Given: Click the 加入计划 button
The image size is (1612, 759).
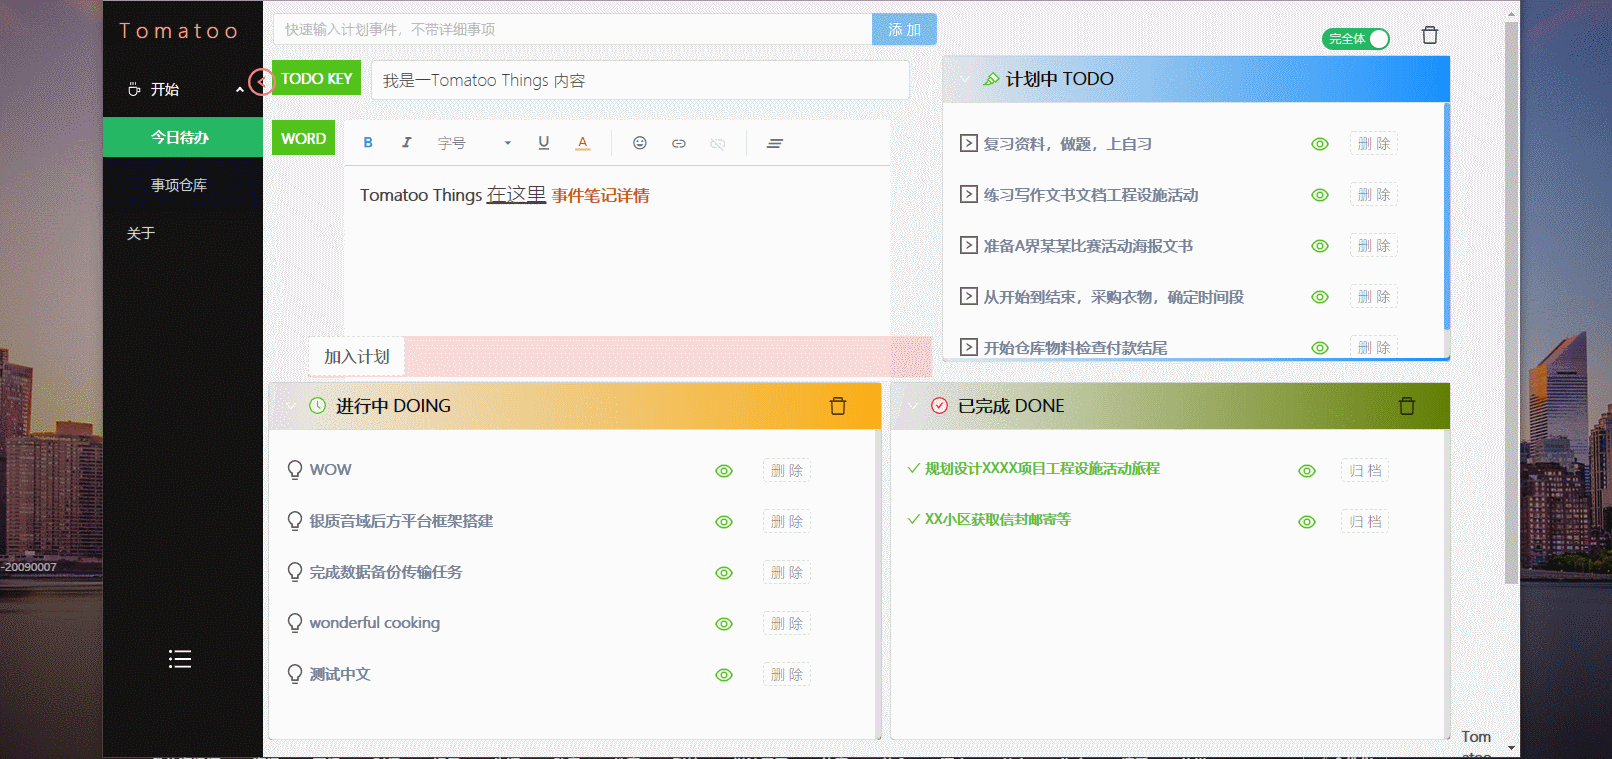Looking at the screenshot, I should (x=357, y=357).
